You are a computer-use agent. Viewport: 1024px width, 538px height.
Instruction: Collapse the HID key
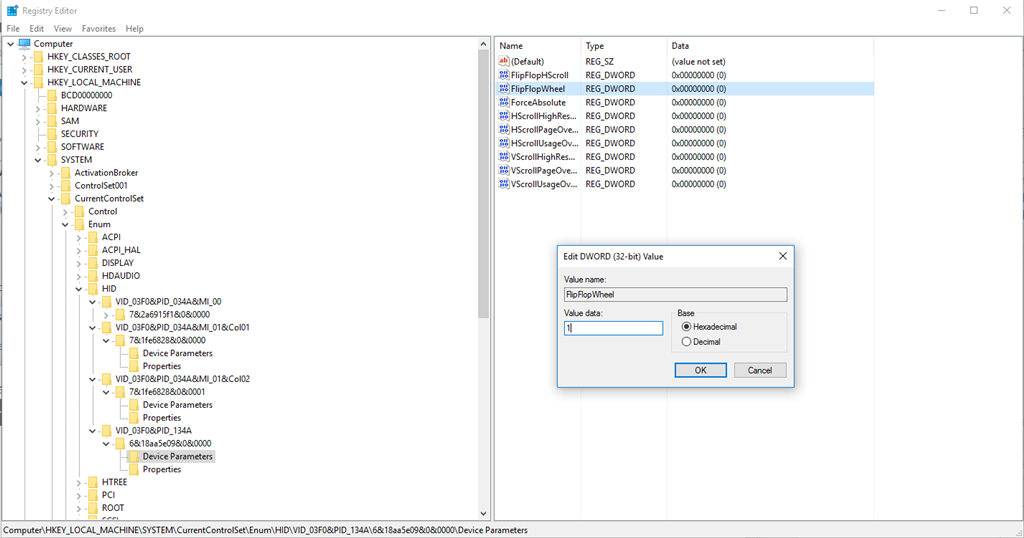click(79, 289)
